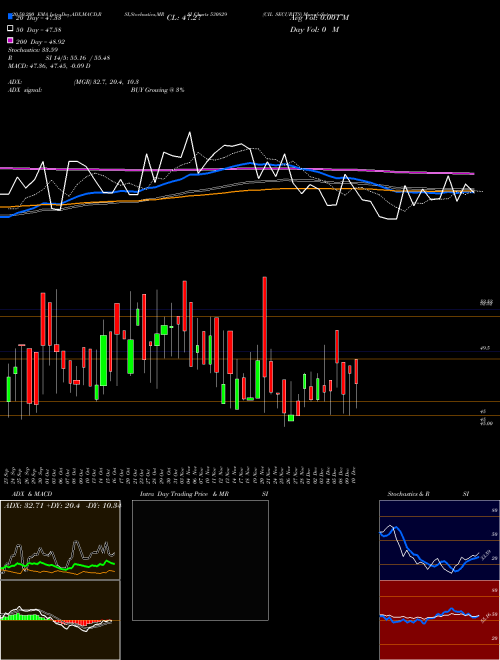This screenshot has width=500, height=660.
Task: Click the 'Stochastics: 33.59' reading
Action: (33, 50)
